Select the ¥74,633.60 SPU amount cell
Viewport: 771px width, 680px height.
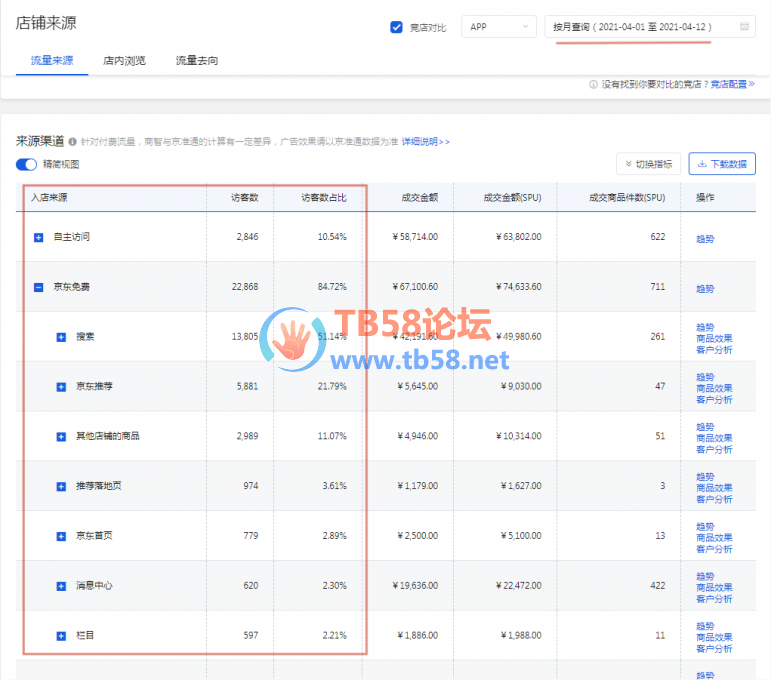click(x=518, y=287)
